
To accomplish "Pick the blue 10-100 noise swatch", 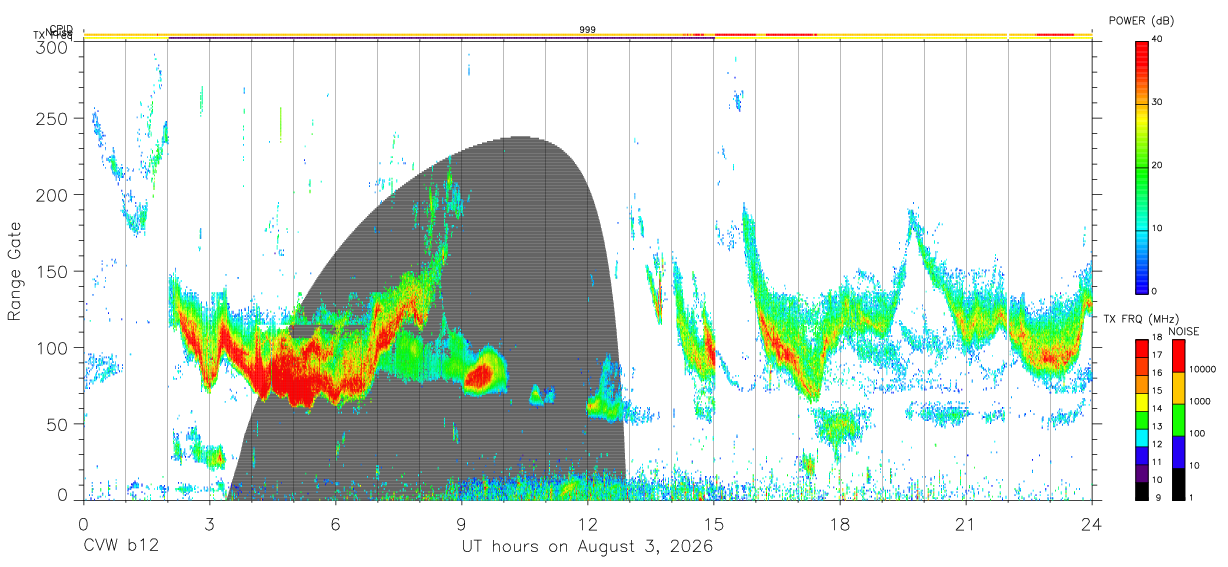I will coord(1178,452).
